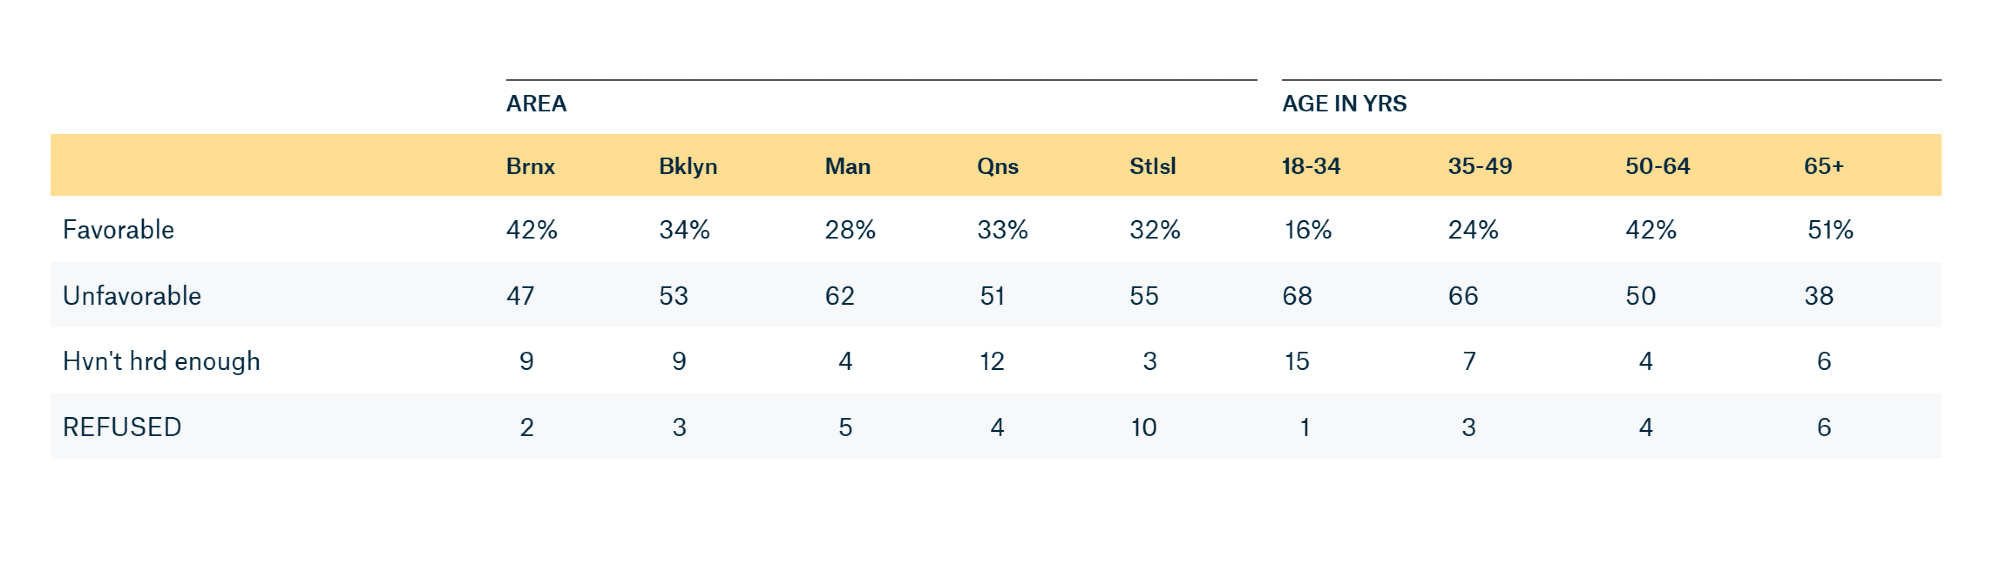Image resolution: width=2000 pixels, height=585 pixels.
Task: Click the Favorable row label
Action: click(118, 230)
